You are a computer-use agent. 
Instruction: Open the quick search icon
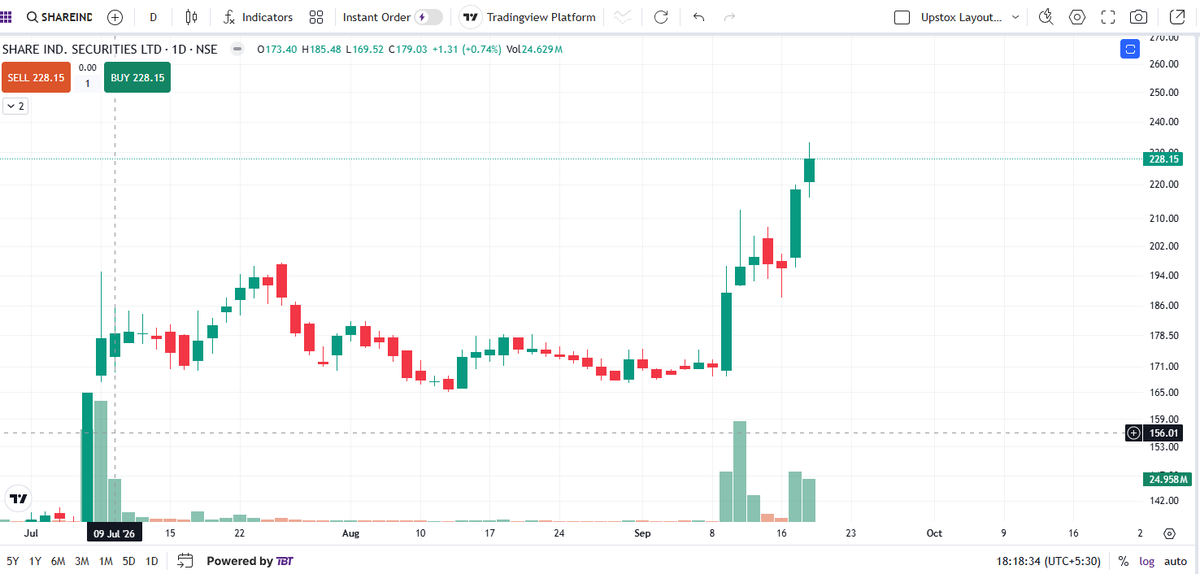coord(1046,17)
